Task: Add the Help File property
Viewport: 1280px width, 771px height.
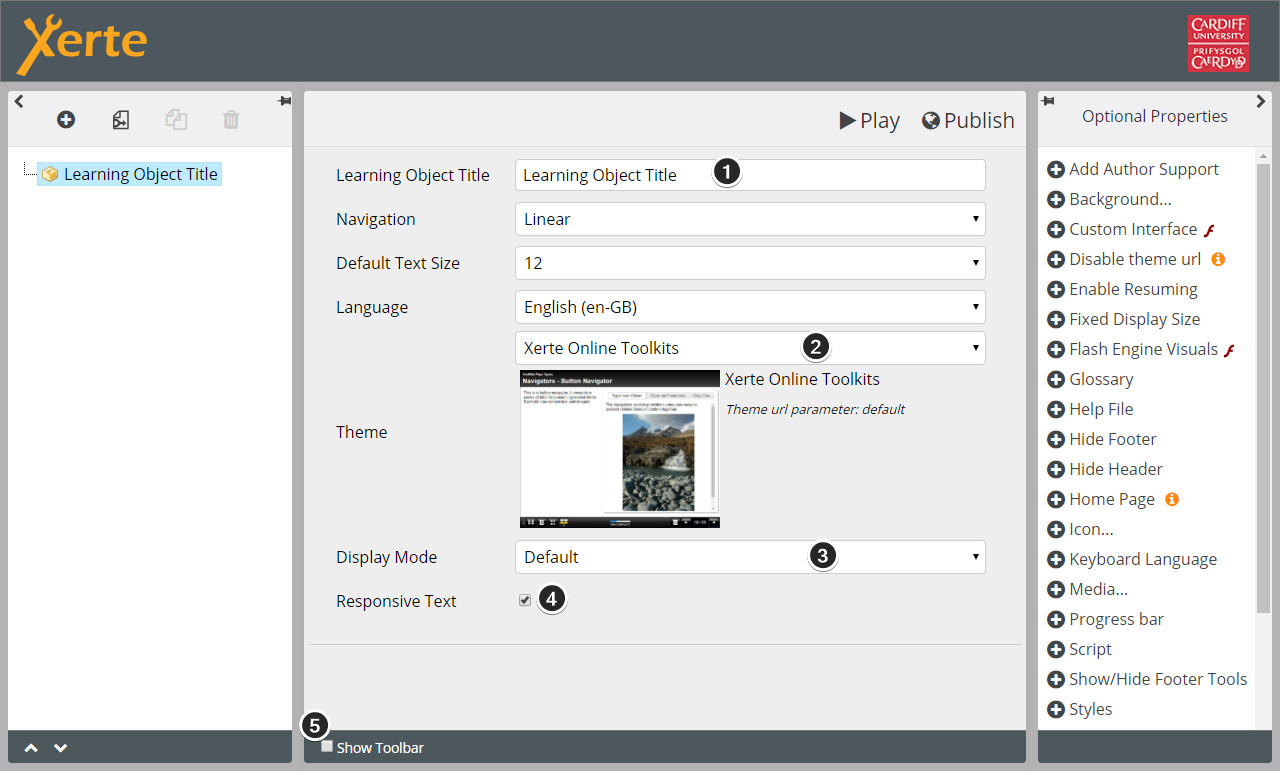Action: 1090,409
